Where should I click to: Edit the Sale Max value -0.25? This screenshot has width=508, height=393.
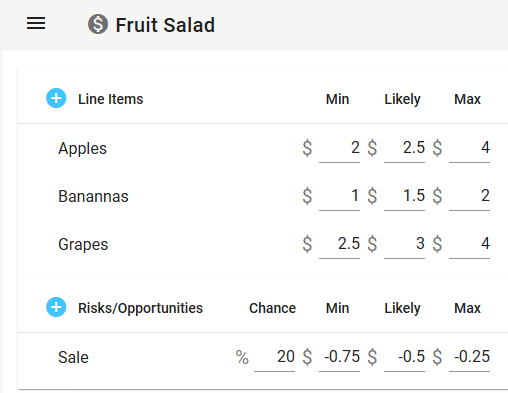point(469,357)
